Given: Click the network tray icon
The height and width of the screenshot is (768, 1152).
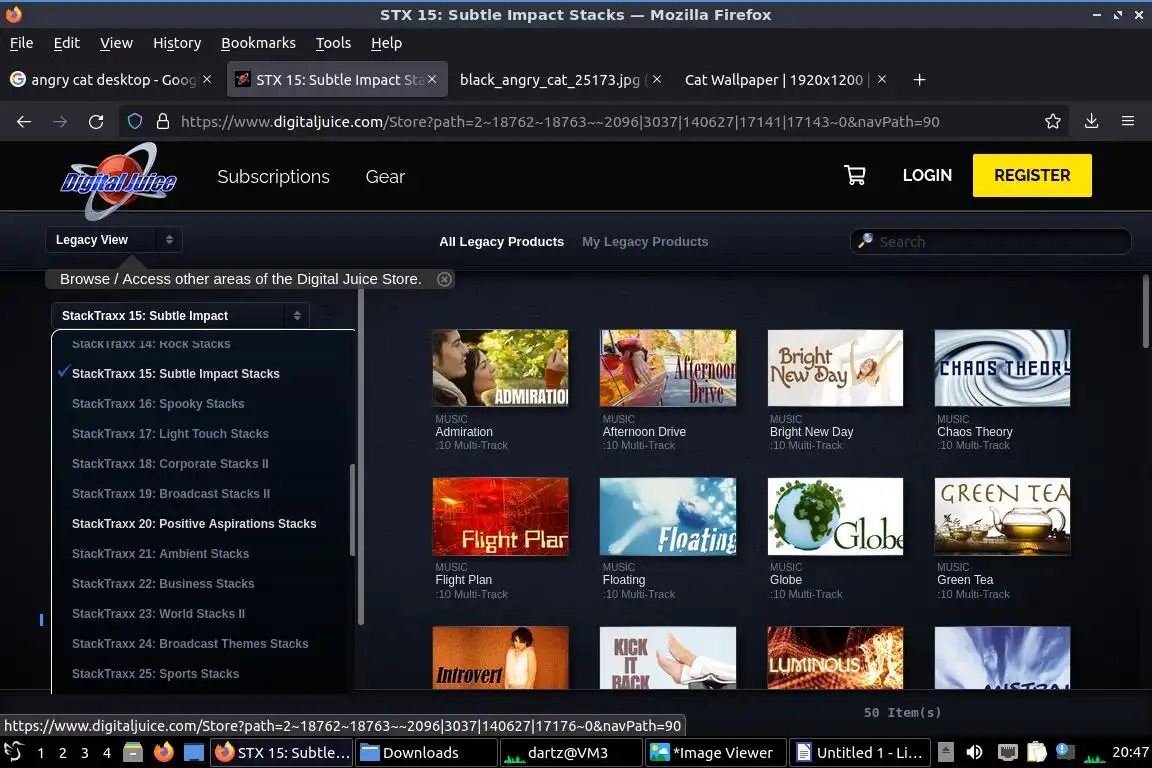Looking at the screenshot, I should 1007,752.
